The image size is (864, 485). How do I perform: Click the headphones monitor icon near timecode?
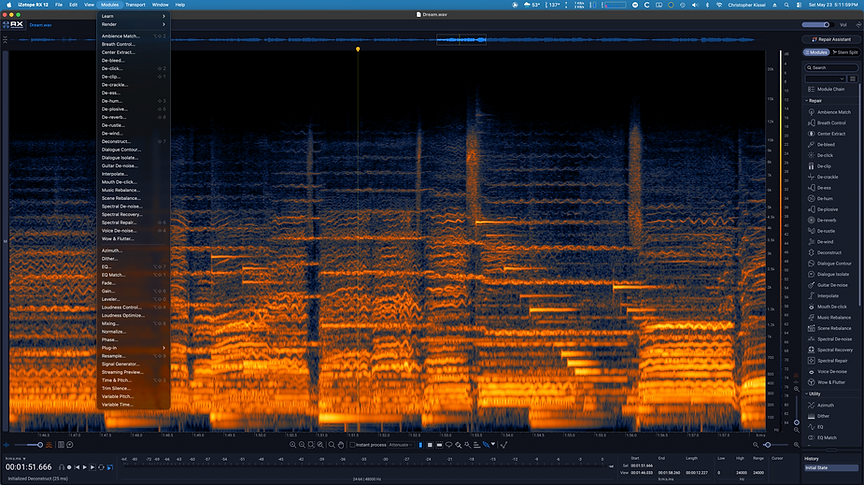click(62, 467)
